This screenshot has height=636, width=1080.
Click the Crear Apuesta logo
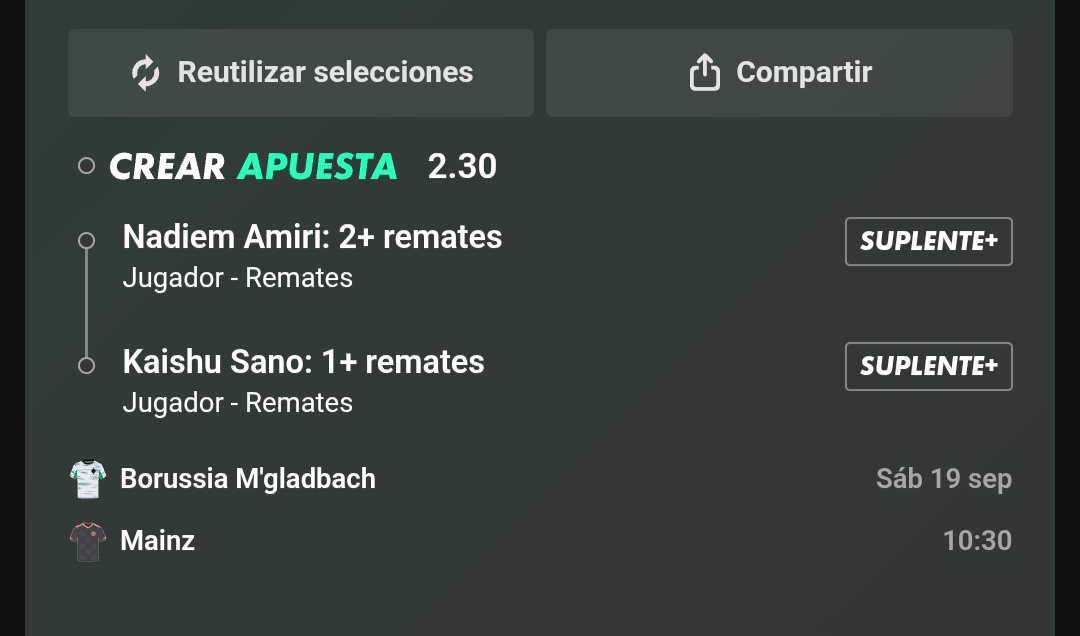pos(253,166)
